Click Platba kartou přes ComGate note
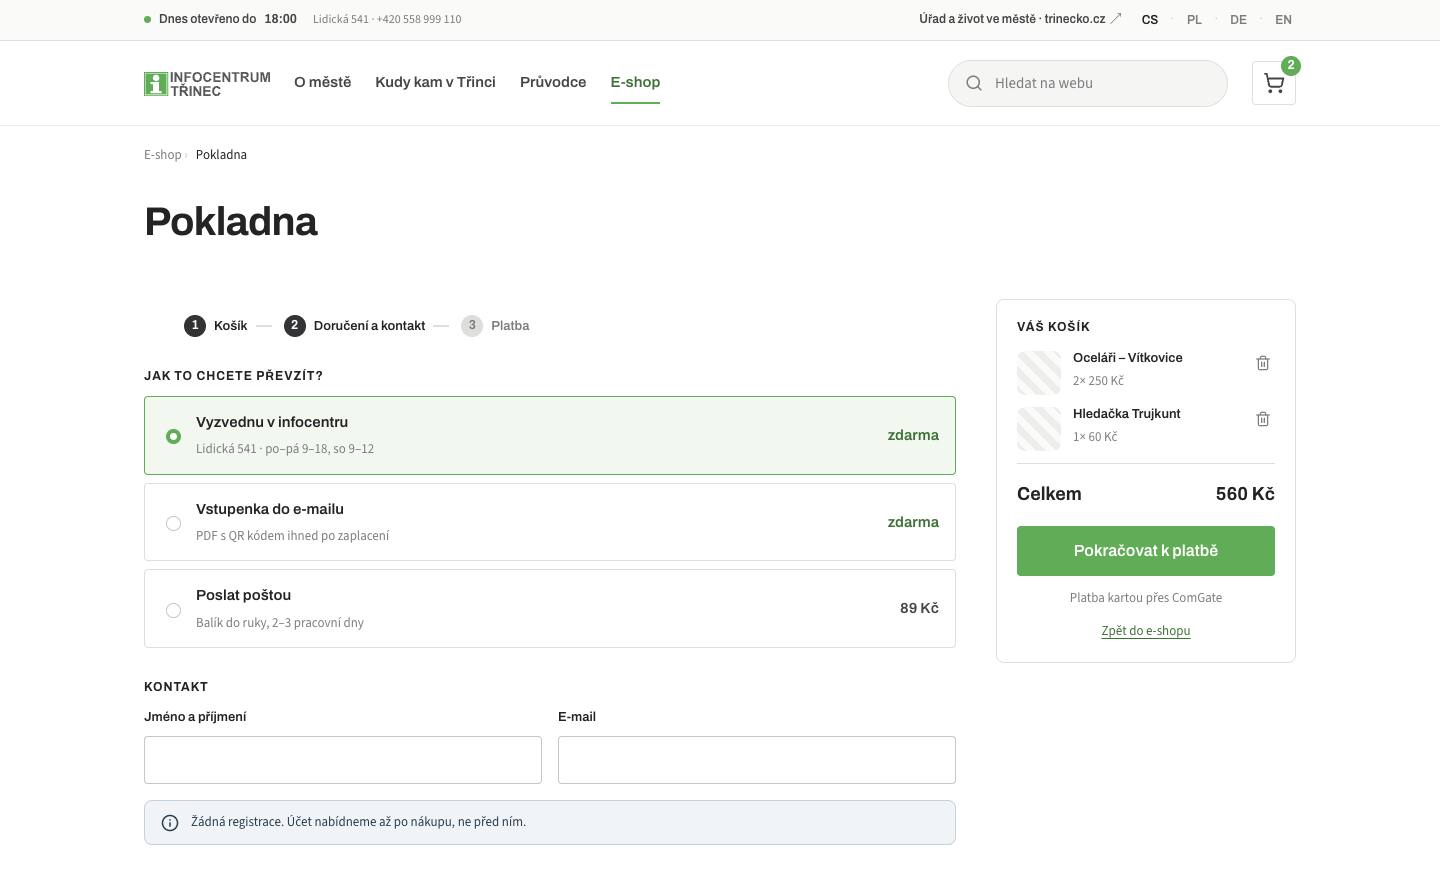 click(1146, 598)
